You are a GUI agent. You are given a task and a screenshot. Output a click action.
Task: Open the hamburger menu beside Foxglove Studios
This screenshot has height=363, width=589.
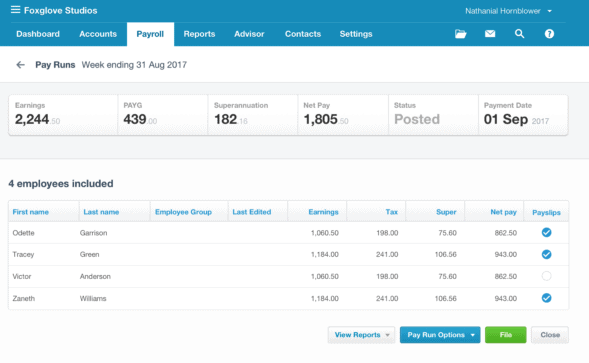pyautogui.click(x=15, y=10)
